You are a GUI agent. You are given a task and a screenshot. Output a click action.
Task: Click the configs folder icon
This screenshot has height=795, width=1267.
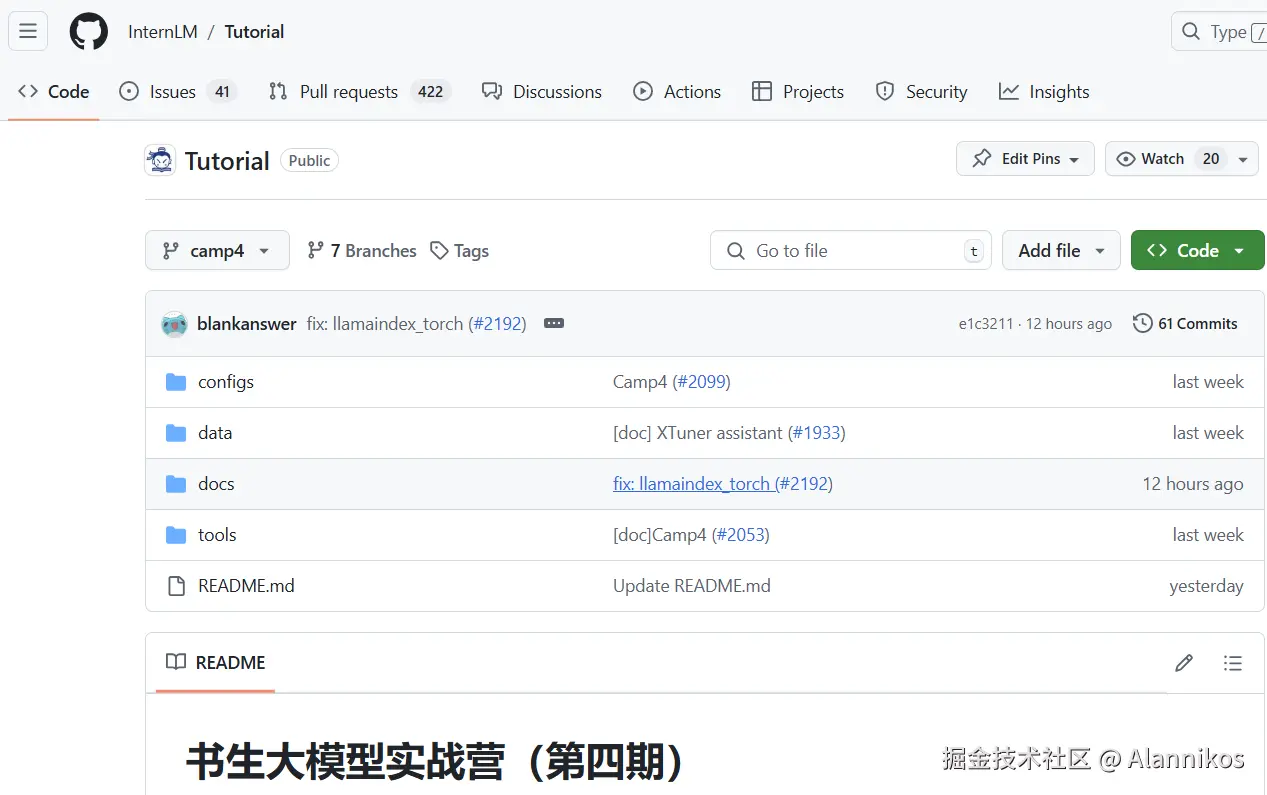[176, 382]
